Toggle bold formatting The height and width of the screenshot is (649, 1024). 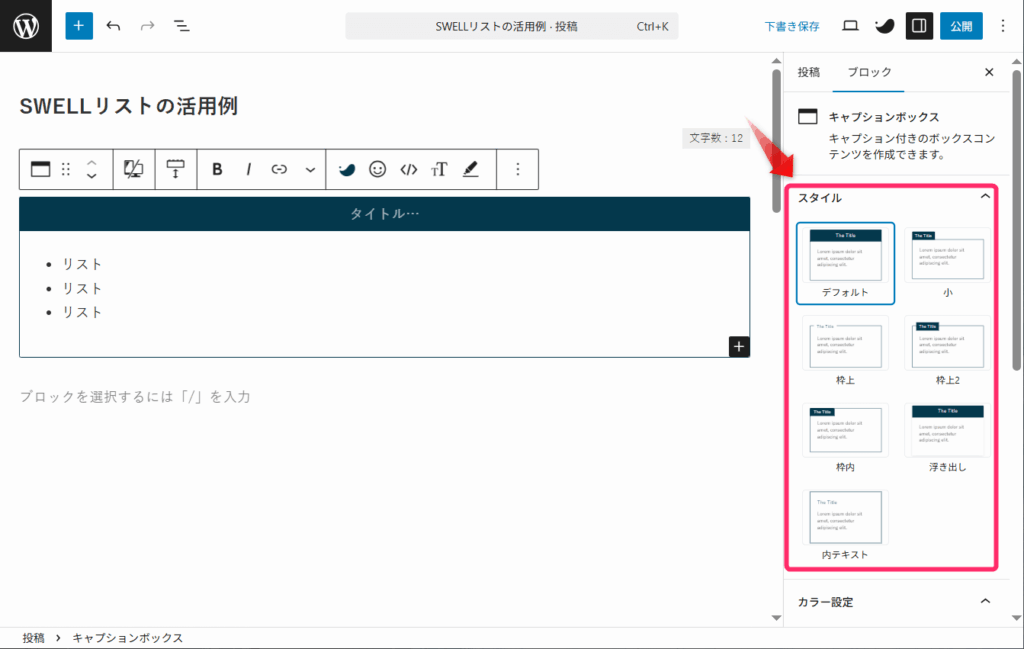pyautogui.click(x=217, y=169)
